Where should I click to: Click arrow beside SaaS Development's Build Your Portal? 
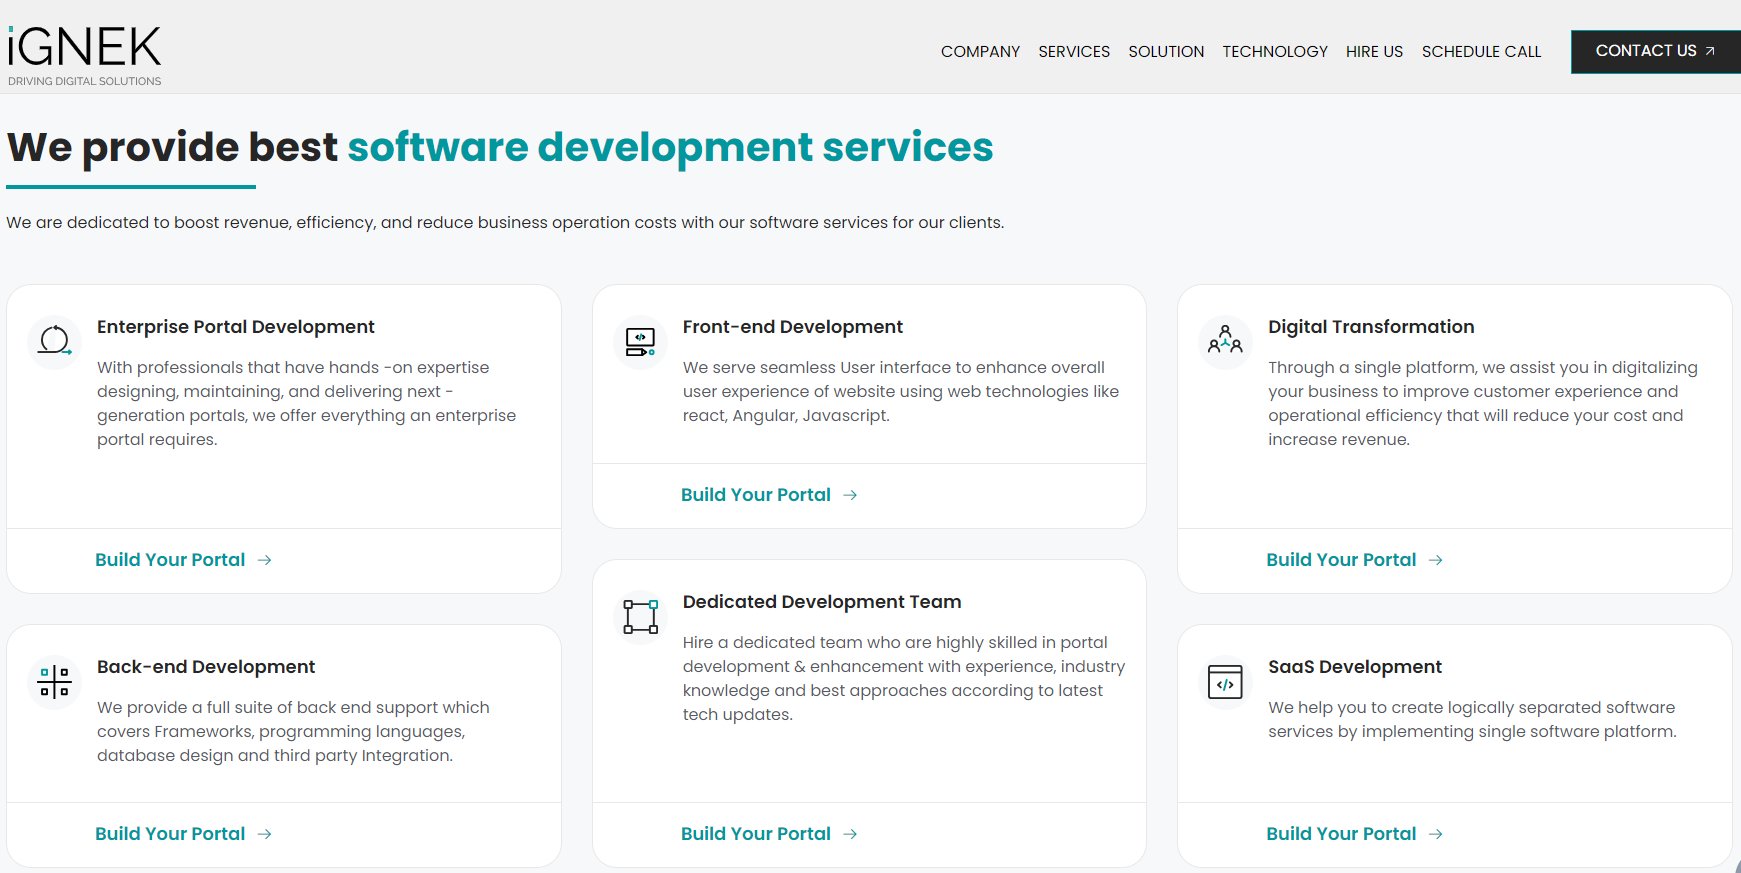pos(1436,834)
